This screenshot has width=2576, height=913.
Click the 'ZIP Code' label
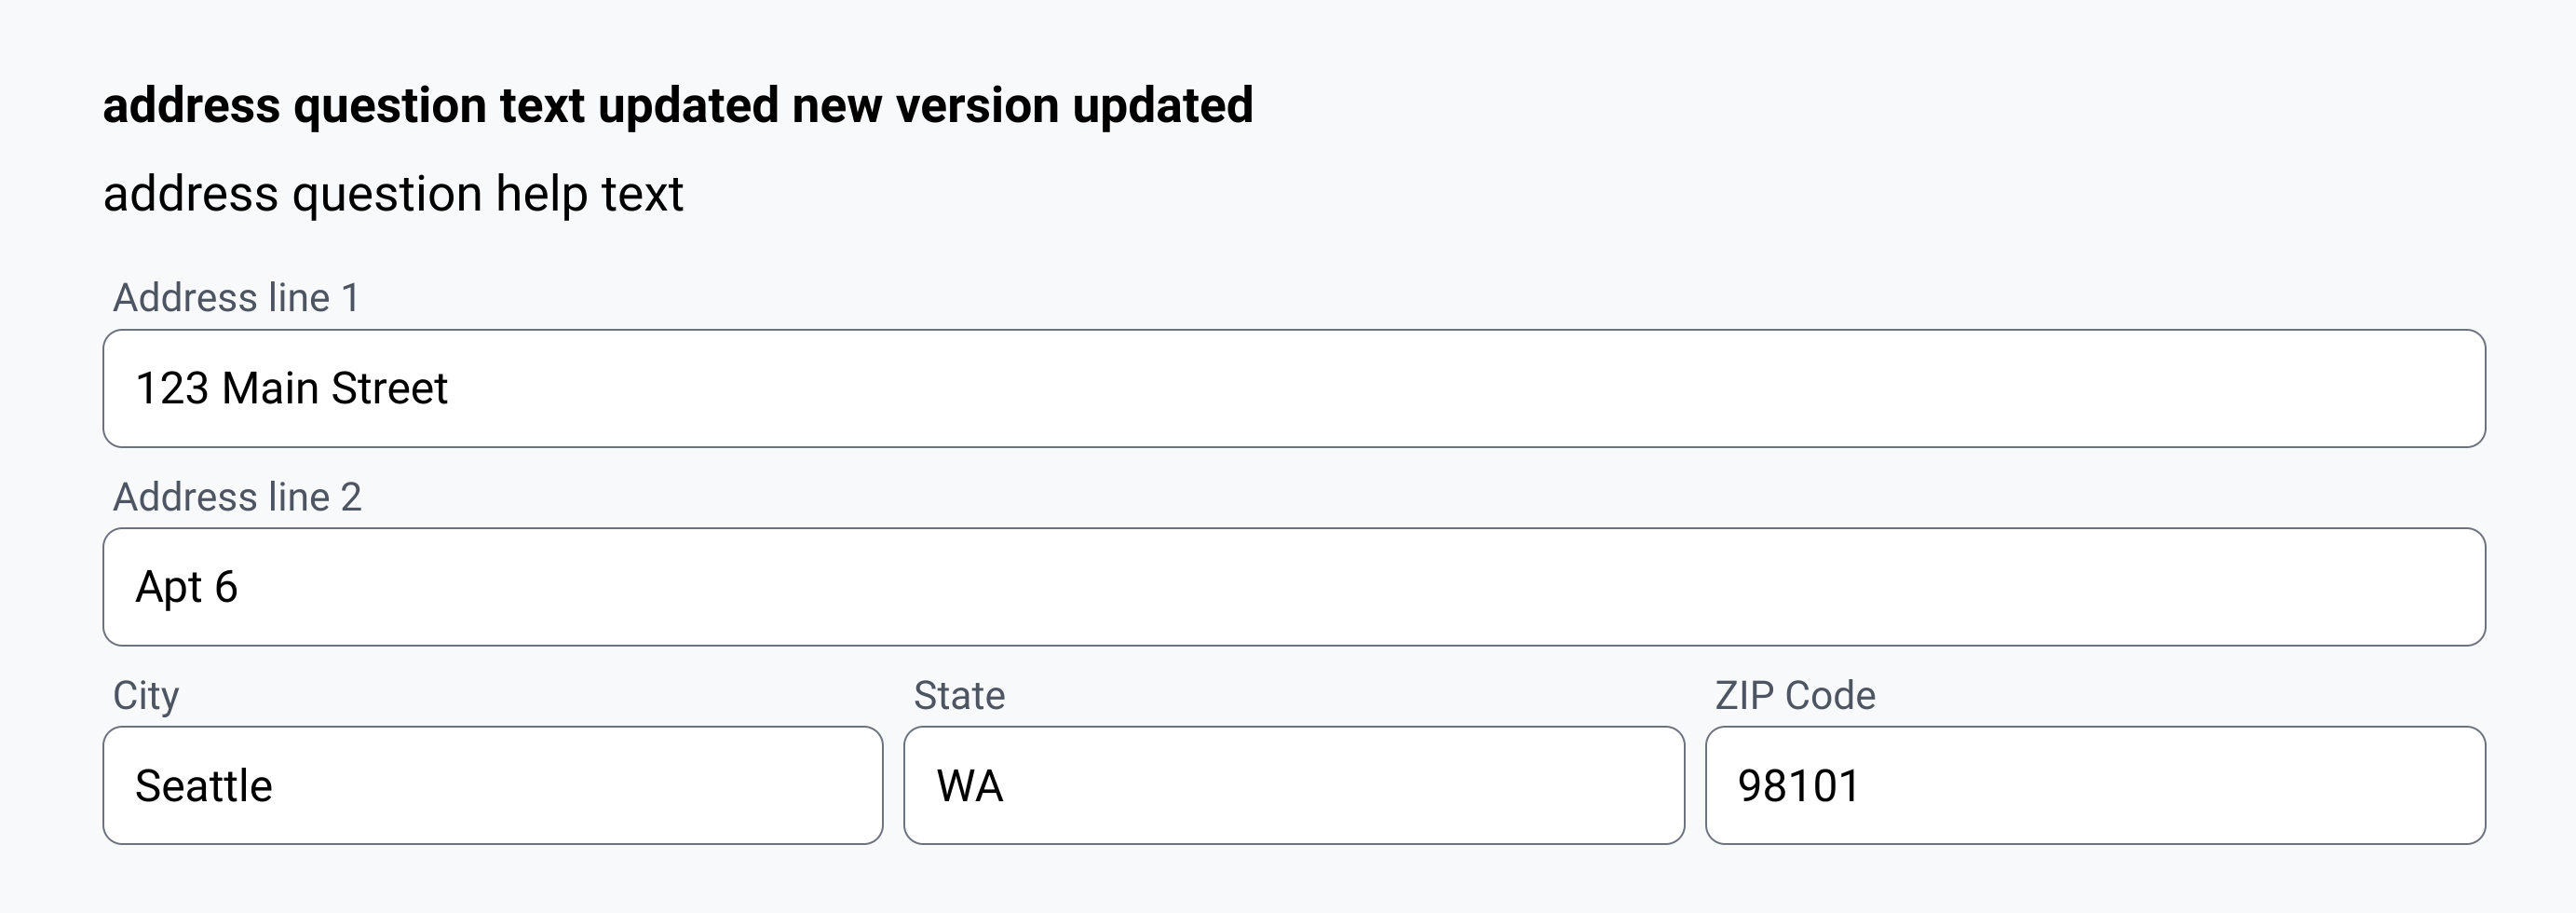[x=1795, y=697]
